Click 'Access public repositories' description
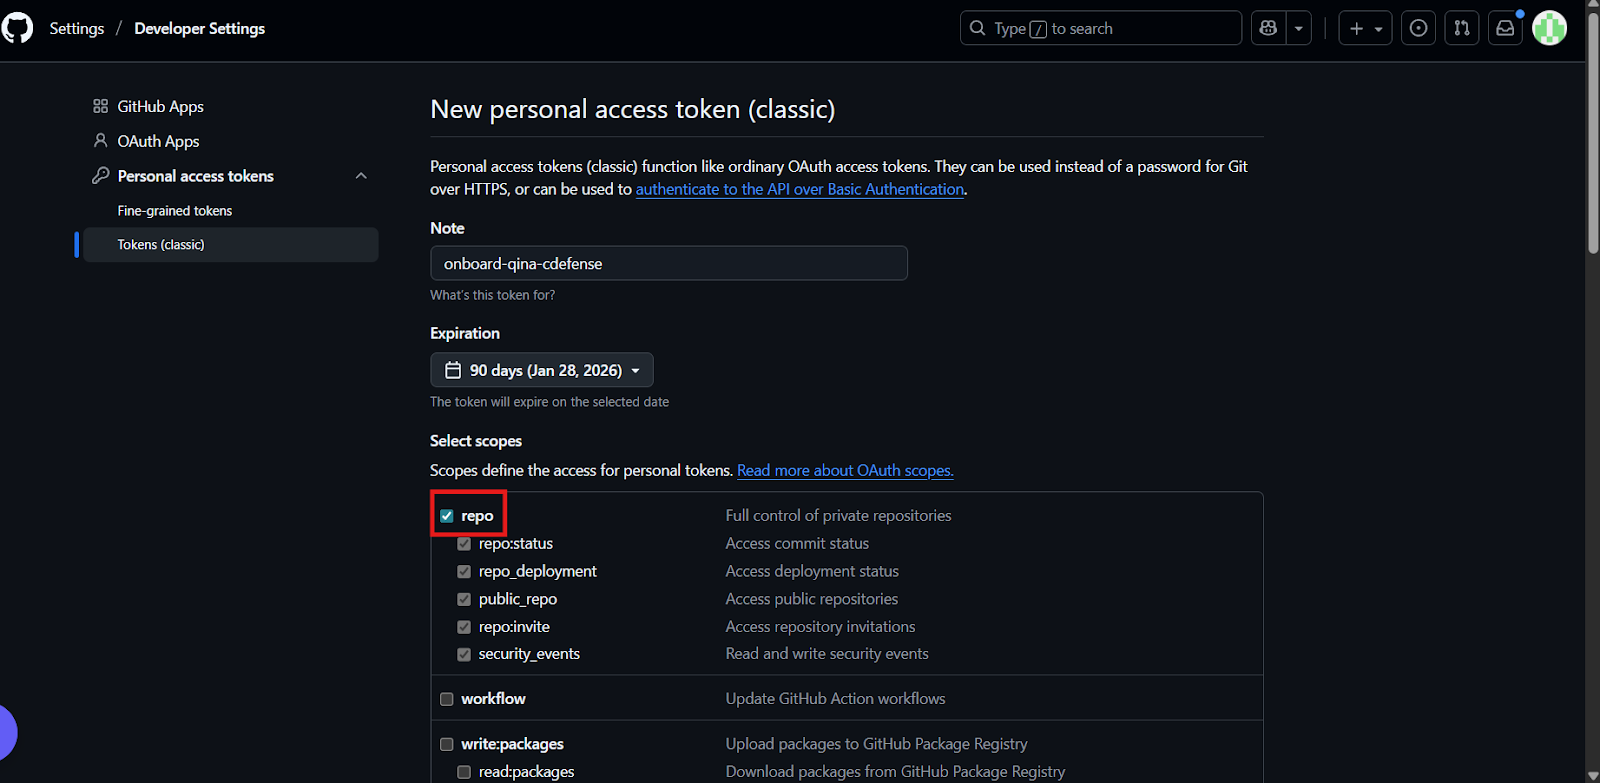The height and width of the screenshot is (783, 1600). pyautogui.click(x=812, y=599)
